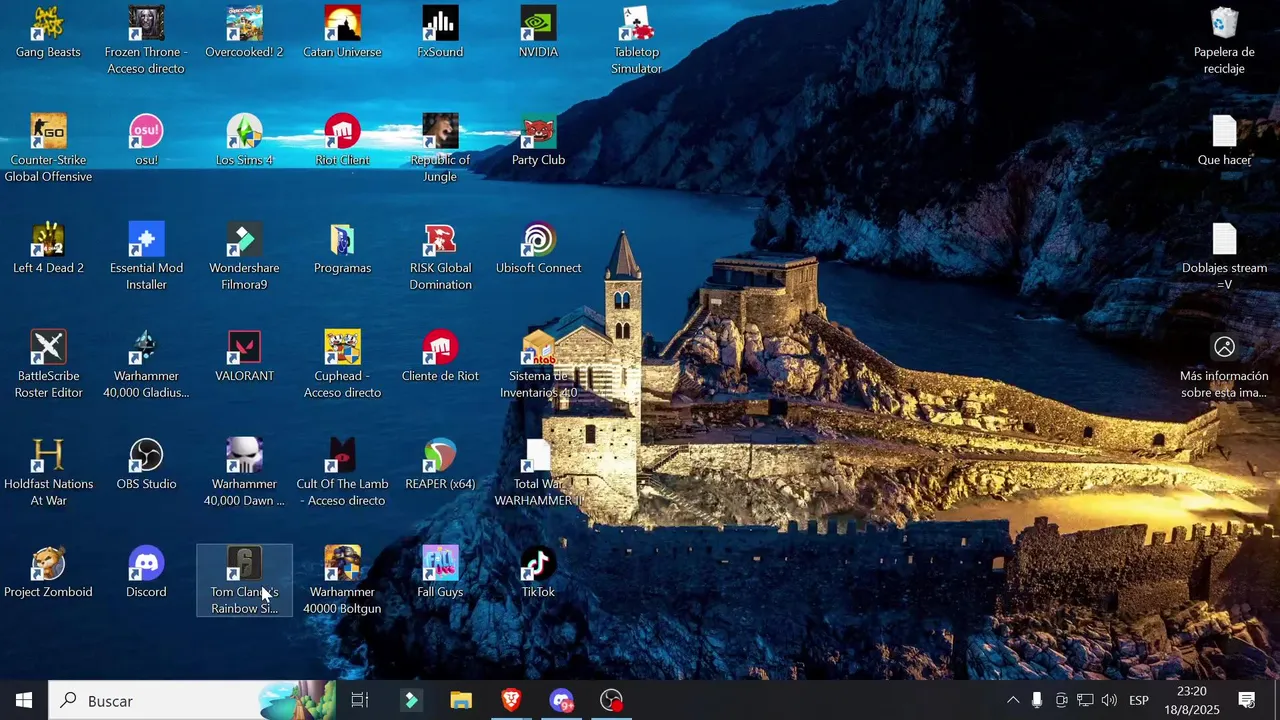1280x720 pixels.
Task: Select the Warhammer 40,000 Gladius shortcut
Action: pyautogui.click(x=146, y=365)
